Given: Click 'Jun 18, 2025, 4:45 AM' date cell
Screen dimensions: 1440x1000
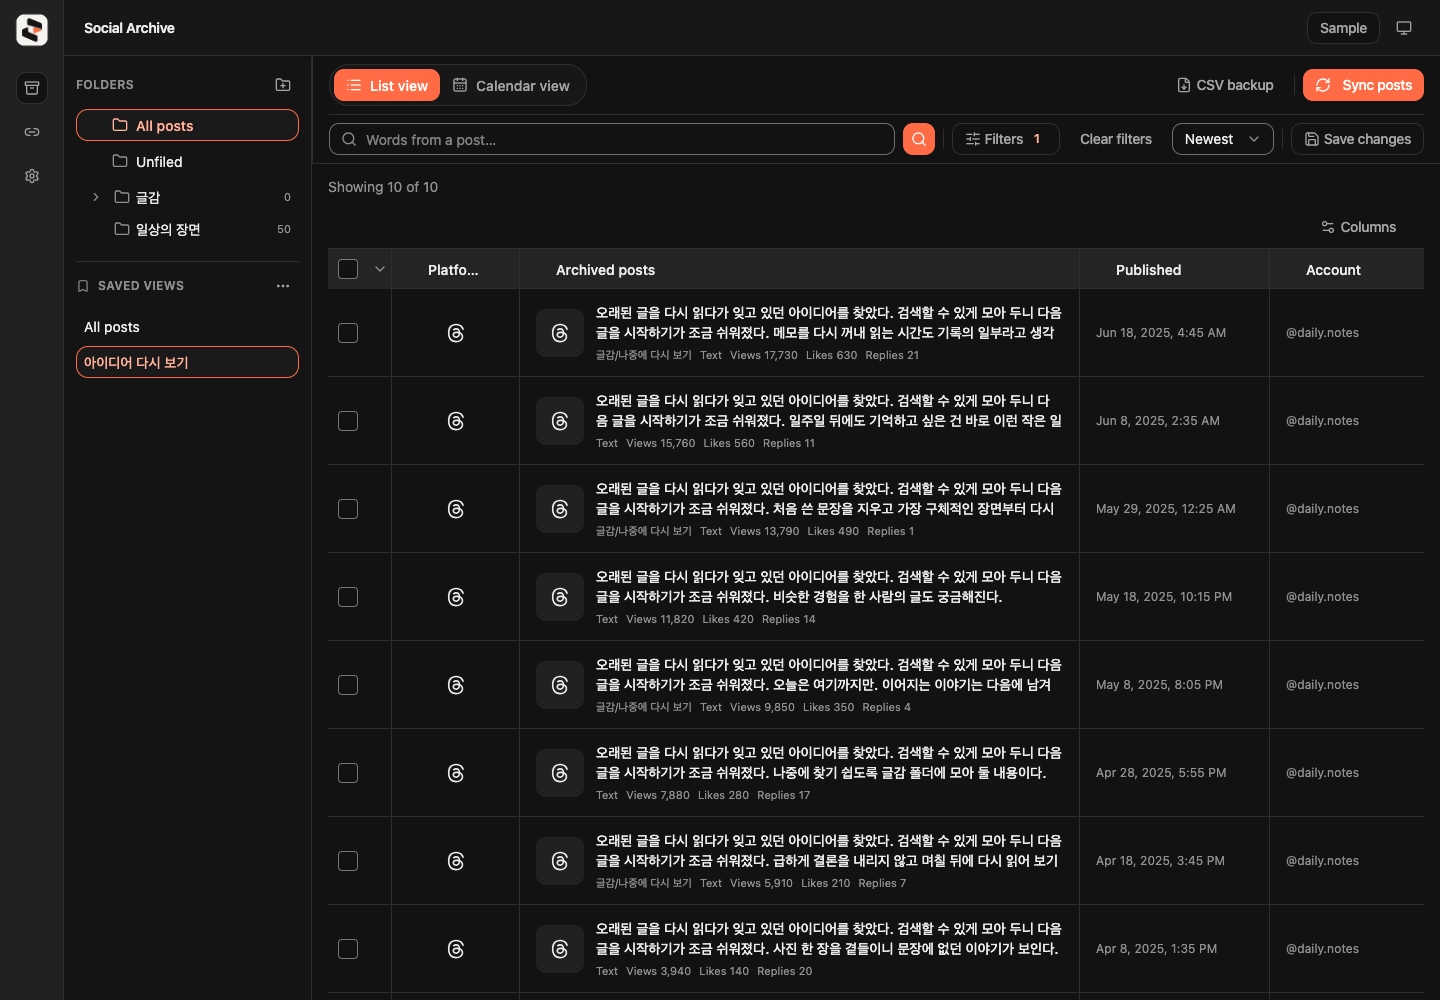Looking at the screenshot, I should coord(1161,333).
